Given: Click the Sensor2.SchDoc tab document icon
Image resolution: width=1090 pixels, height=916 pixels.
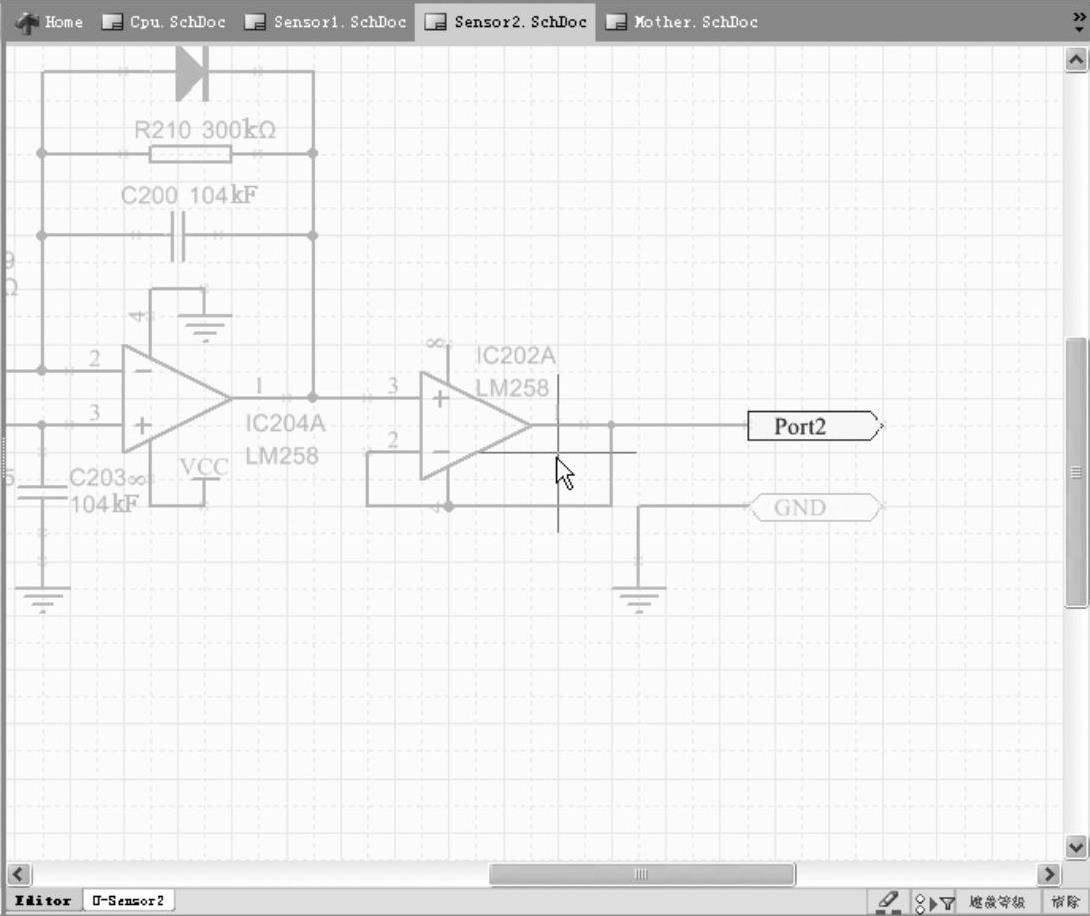Looking at the screenshot, I should (435, 22).
